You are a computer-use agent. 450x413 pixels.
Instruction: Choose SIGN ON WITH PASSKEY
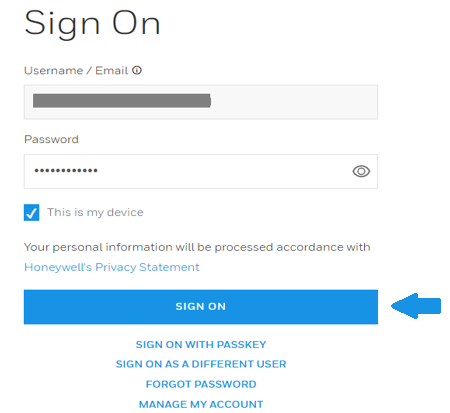(x=201, y=345)
